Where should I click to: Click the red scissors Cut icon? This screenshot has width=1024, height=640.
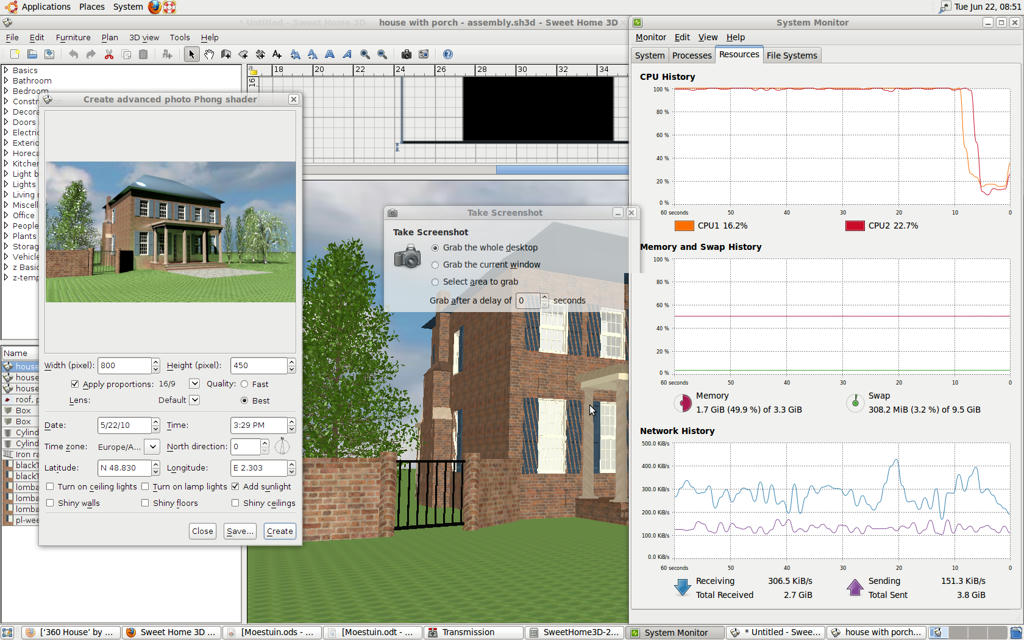[109, 54]
